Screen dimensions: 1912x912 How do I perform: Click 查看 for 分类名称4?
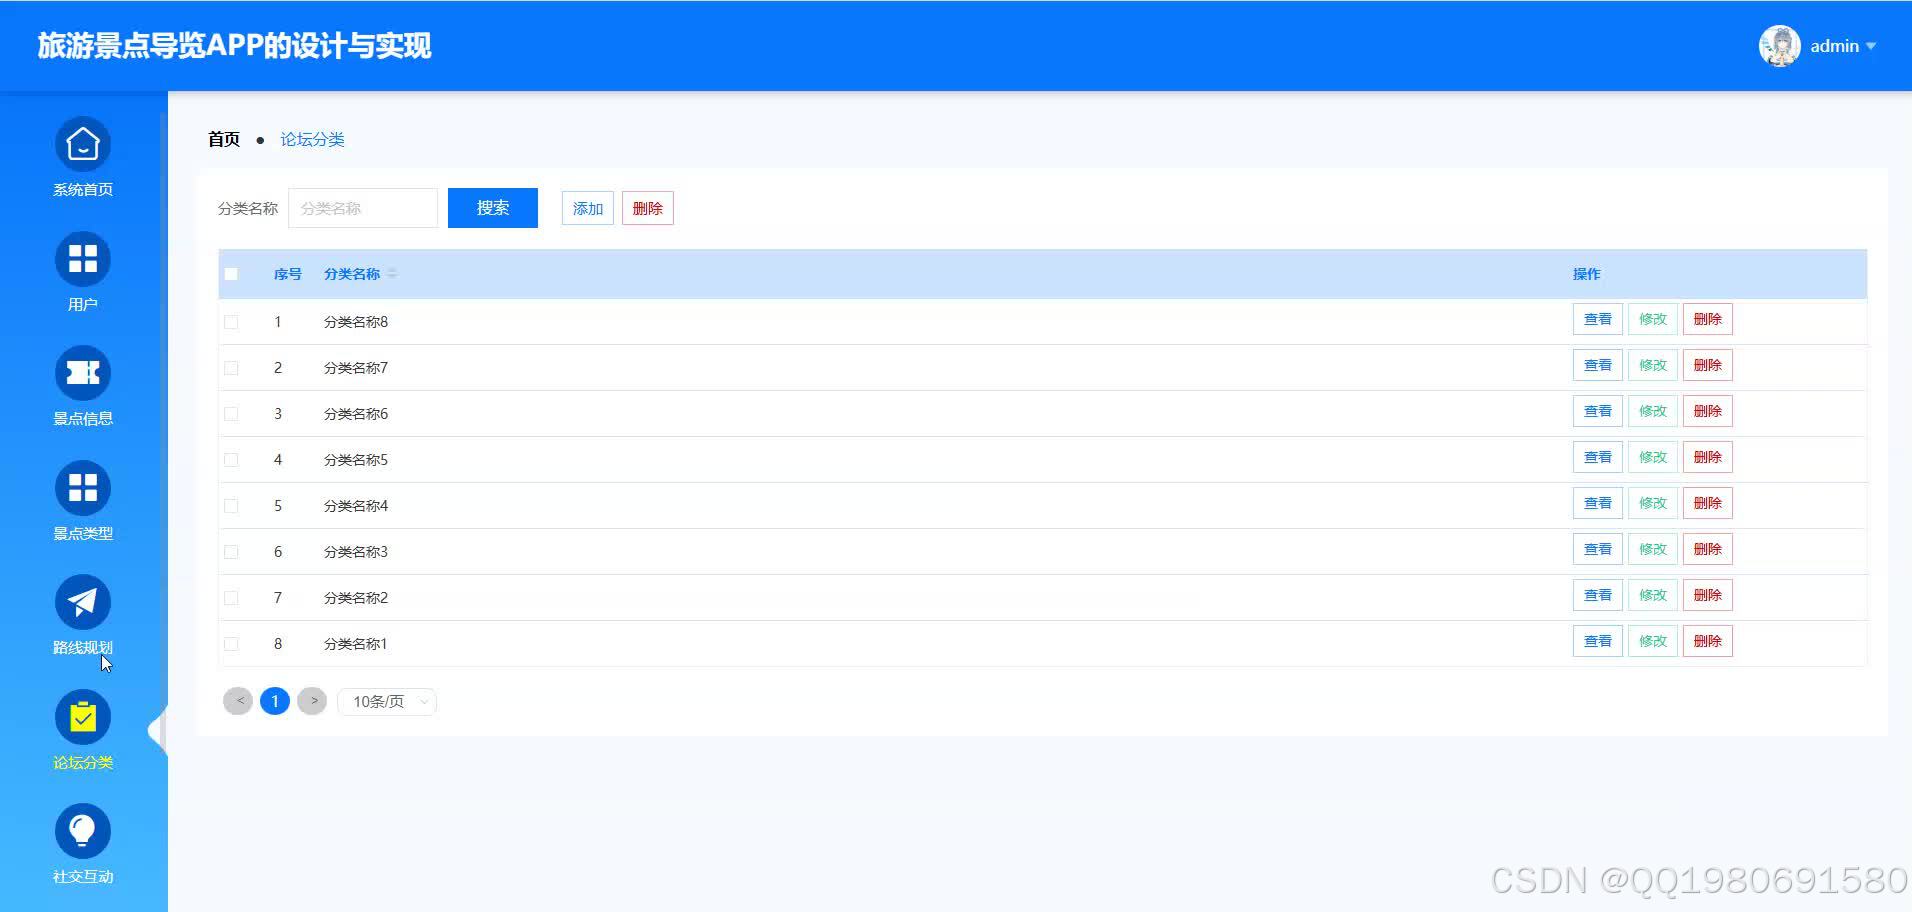pyautogui.click(x=1598, y=503)
